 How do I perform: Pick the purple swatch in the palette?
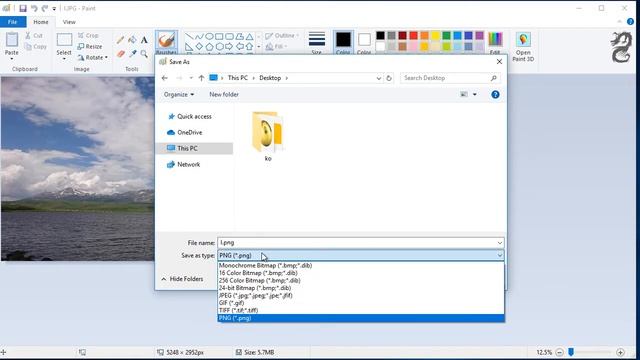(480, 36)
